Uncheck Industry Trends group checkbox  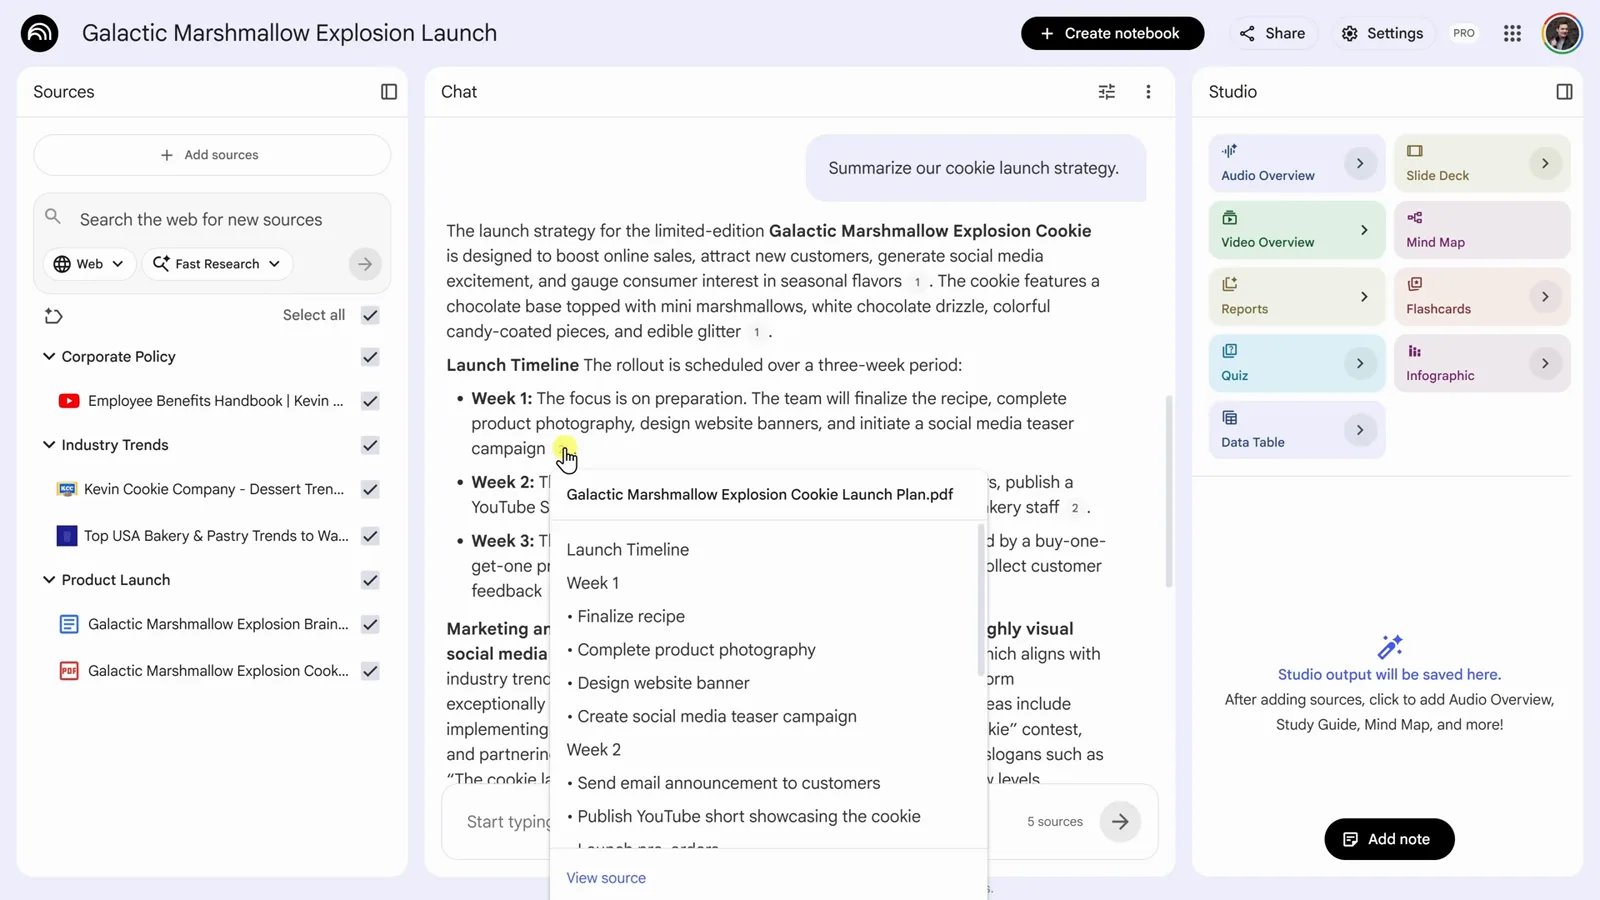tap(370, 445)
